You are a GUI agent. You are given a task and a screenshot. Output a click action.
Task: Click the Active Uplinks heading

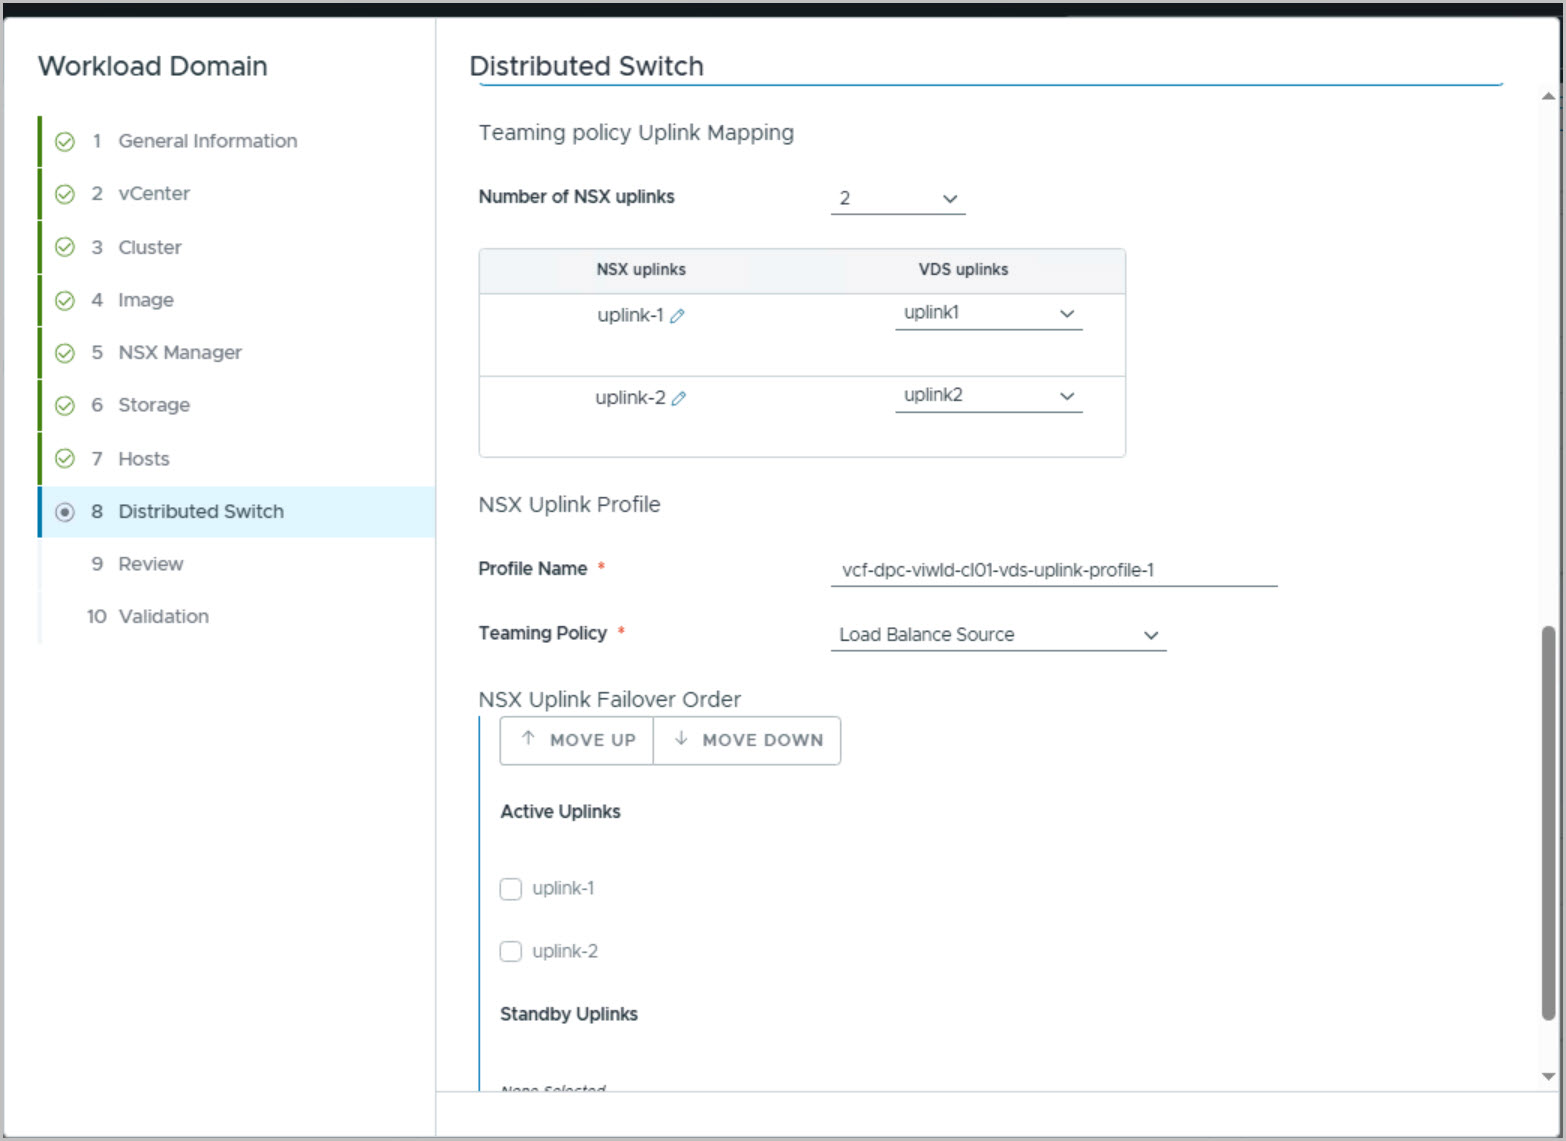tap(560, 812)
